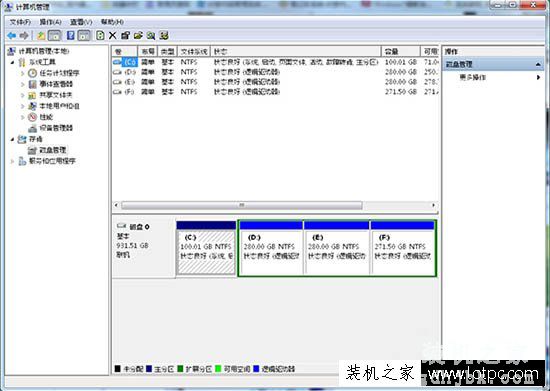Open Help via the blue question mark icon

click(71, 35)
